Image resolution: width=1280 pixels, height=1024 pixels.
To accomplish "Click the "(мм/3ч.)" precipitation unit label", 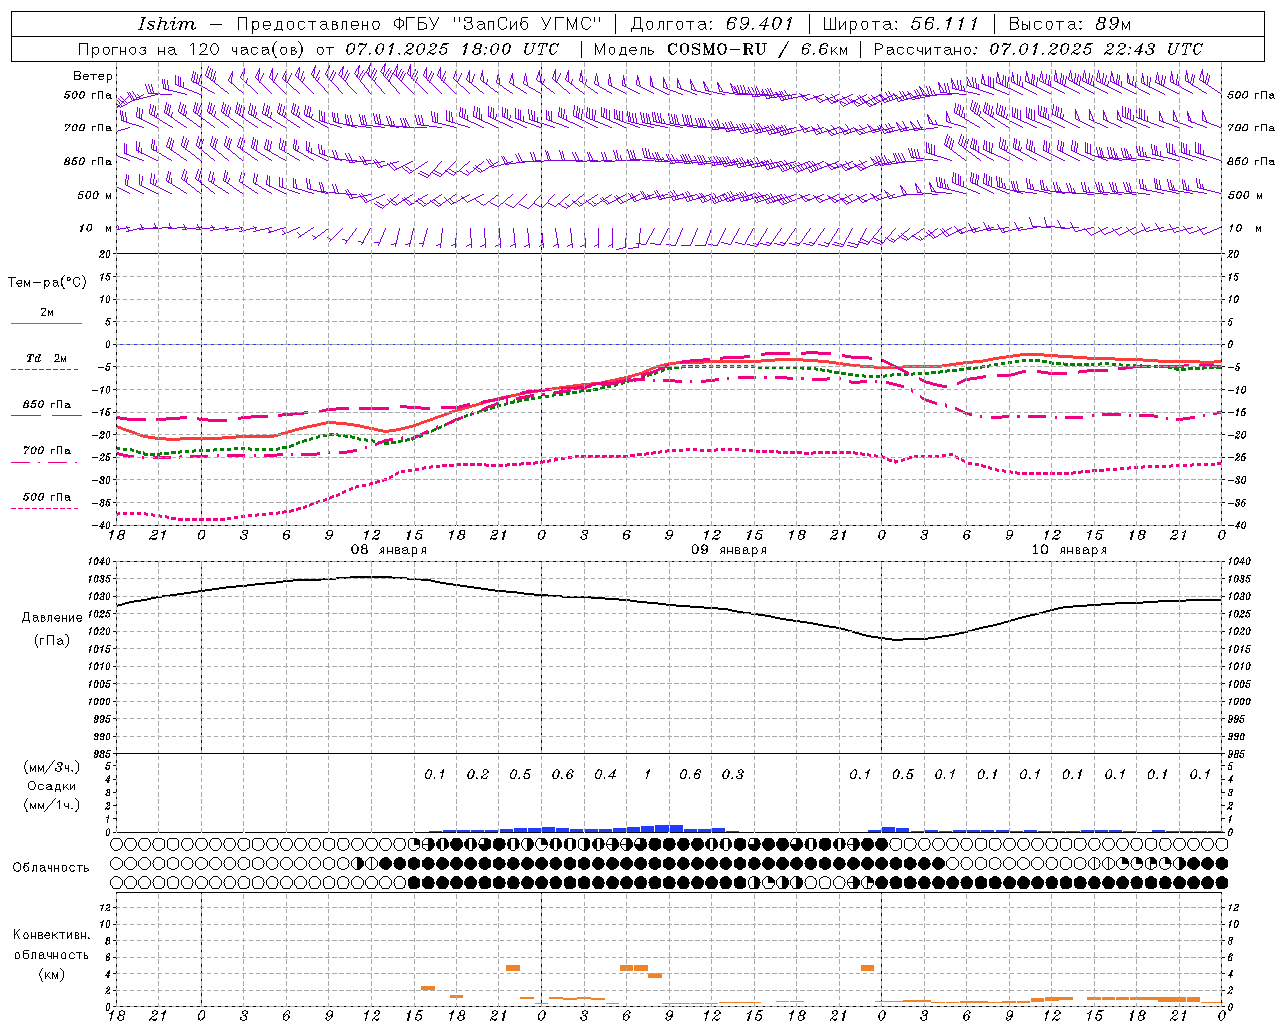I will coord(51,768).
